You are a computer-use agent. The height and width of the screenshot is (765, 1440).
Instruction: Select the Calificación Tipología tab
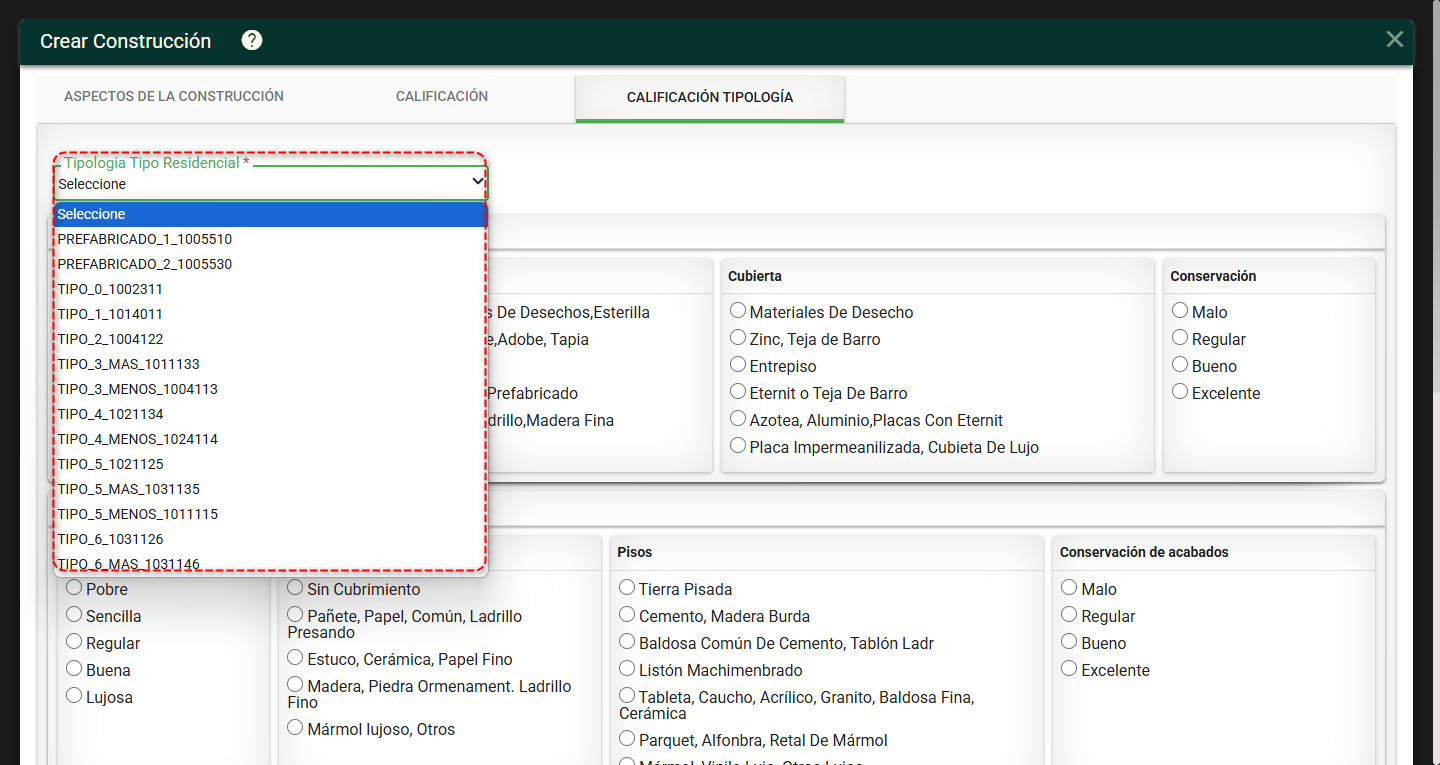pos(710,98)
